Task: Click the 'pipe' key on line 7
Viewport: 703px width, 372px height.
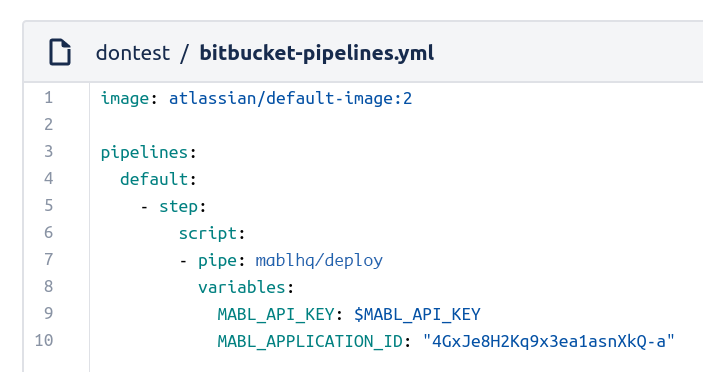Action: 217,261
